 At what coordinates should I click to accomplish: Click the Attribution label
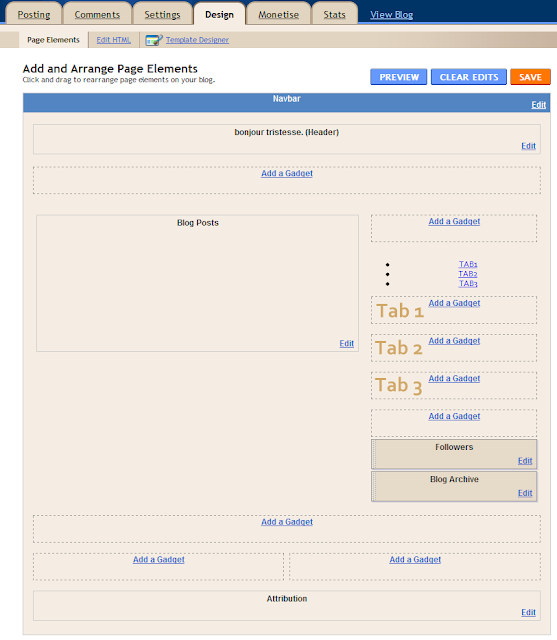click(287, 599)
